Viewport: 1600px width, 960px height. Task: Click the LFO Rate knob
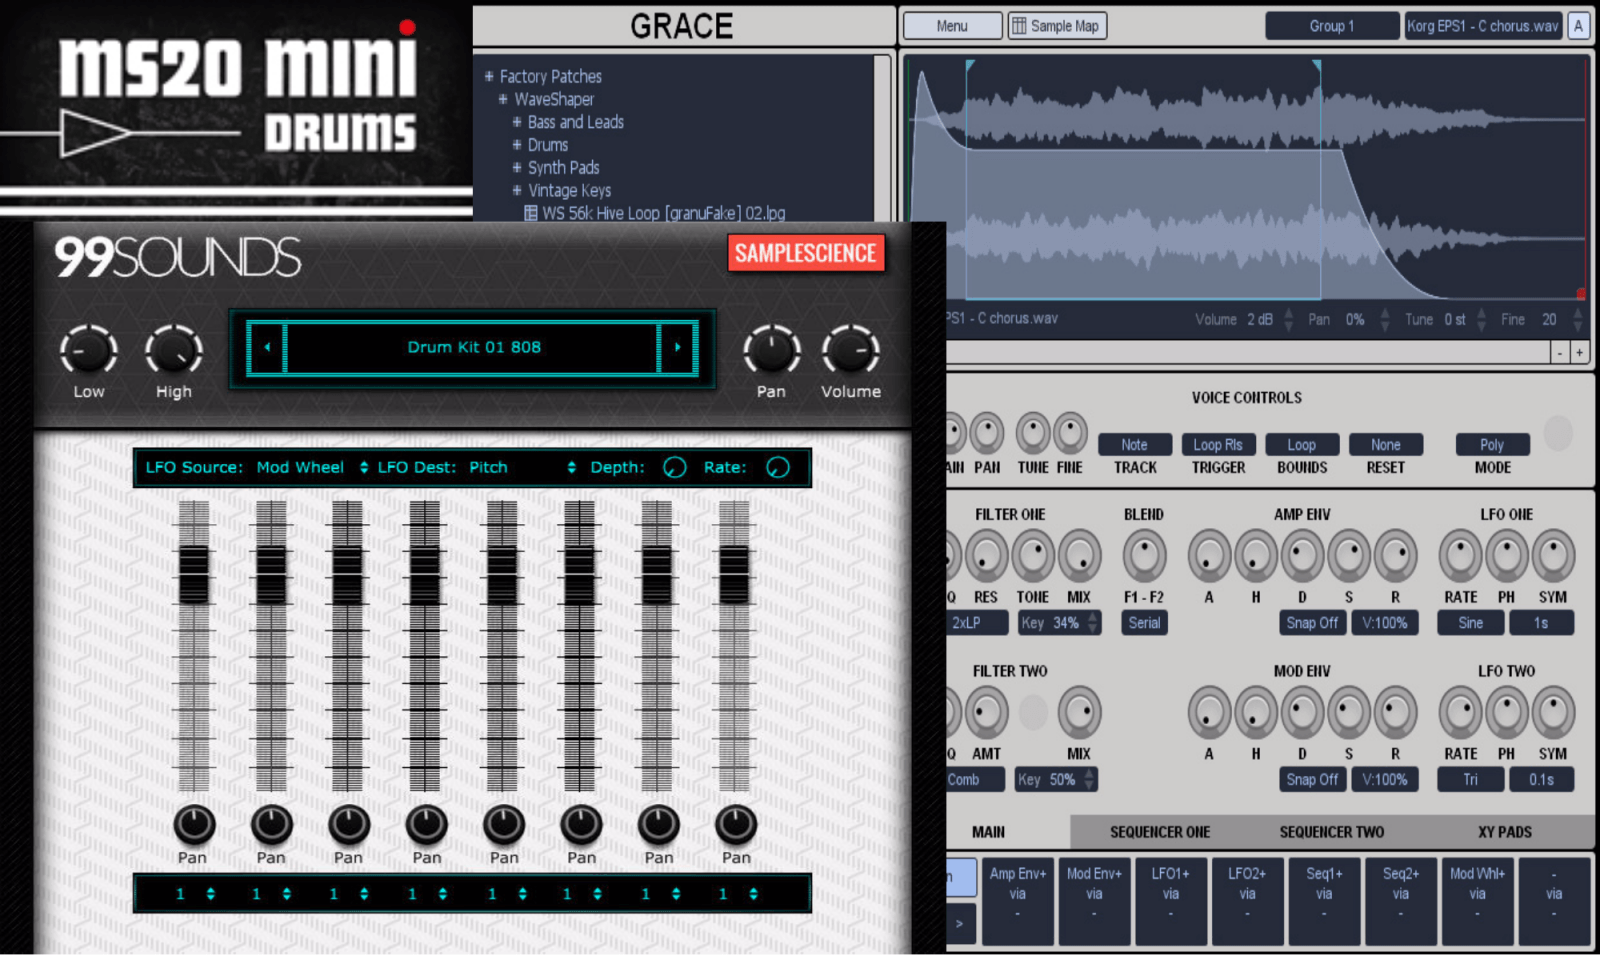tap(777, 467)
